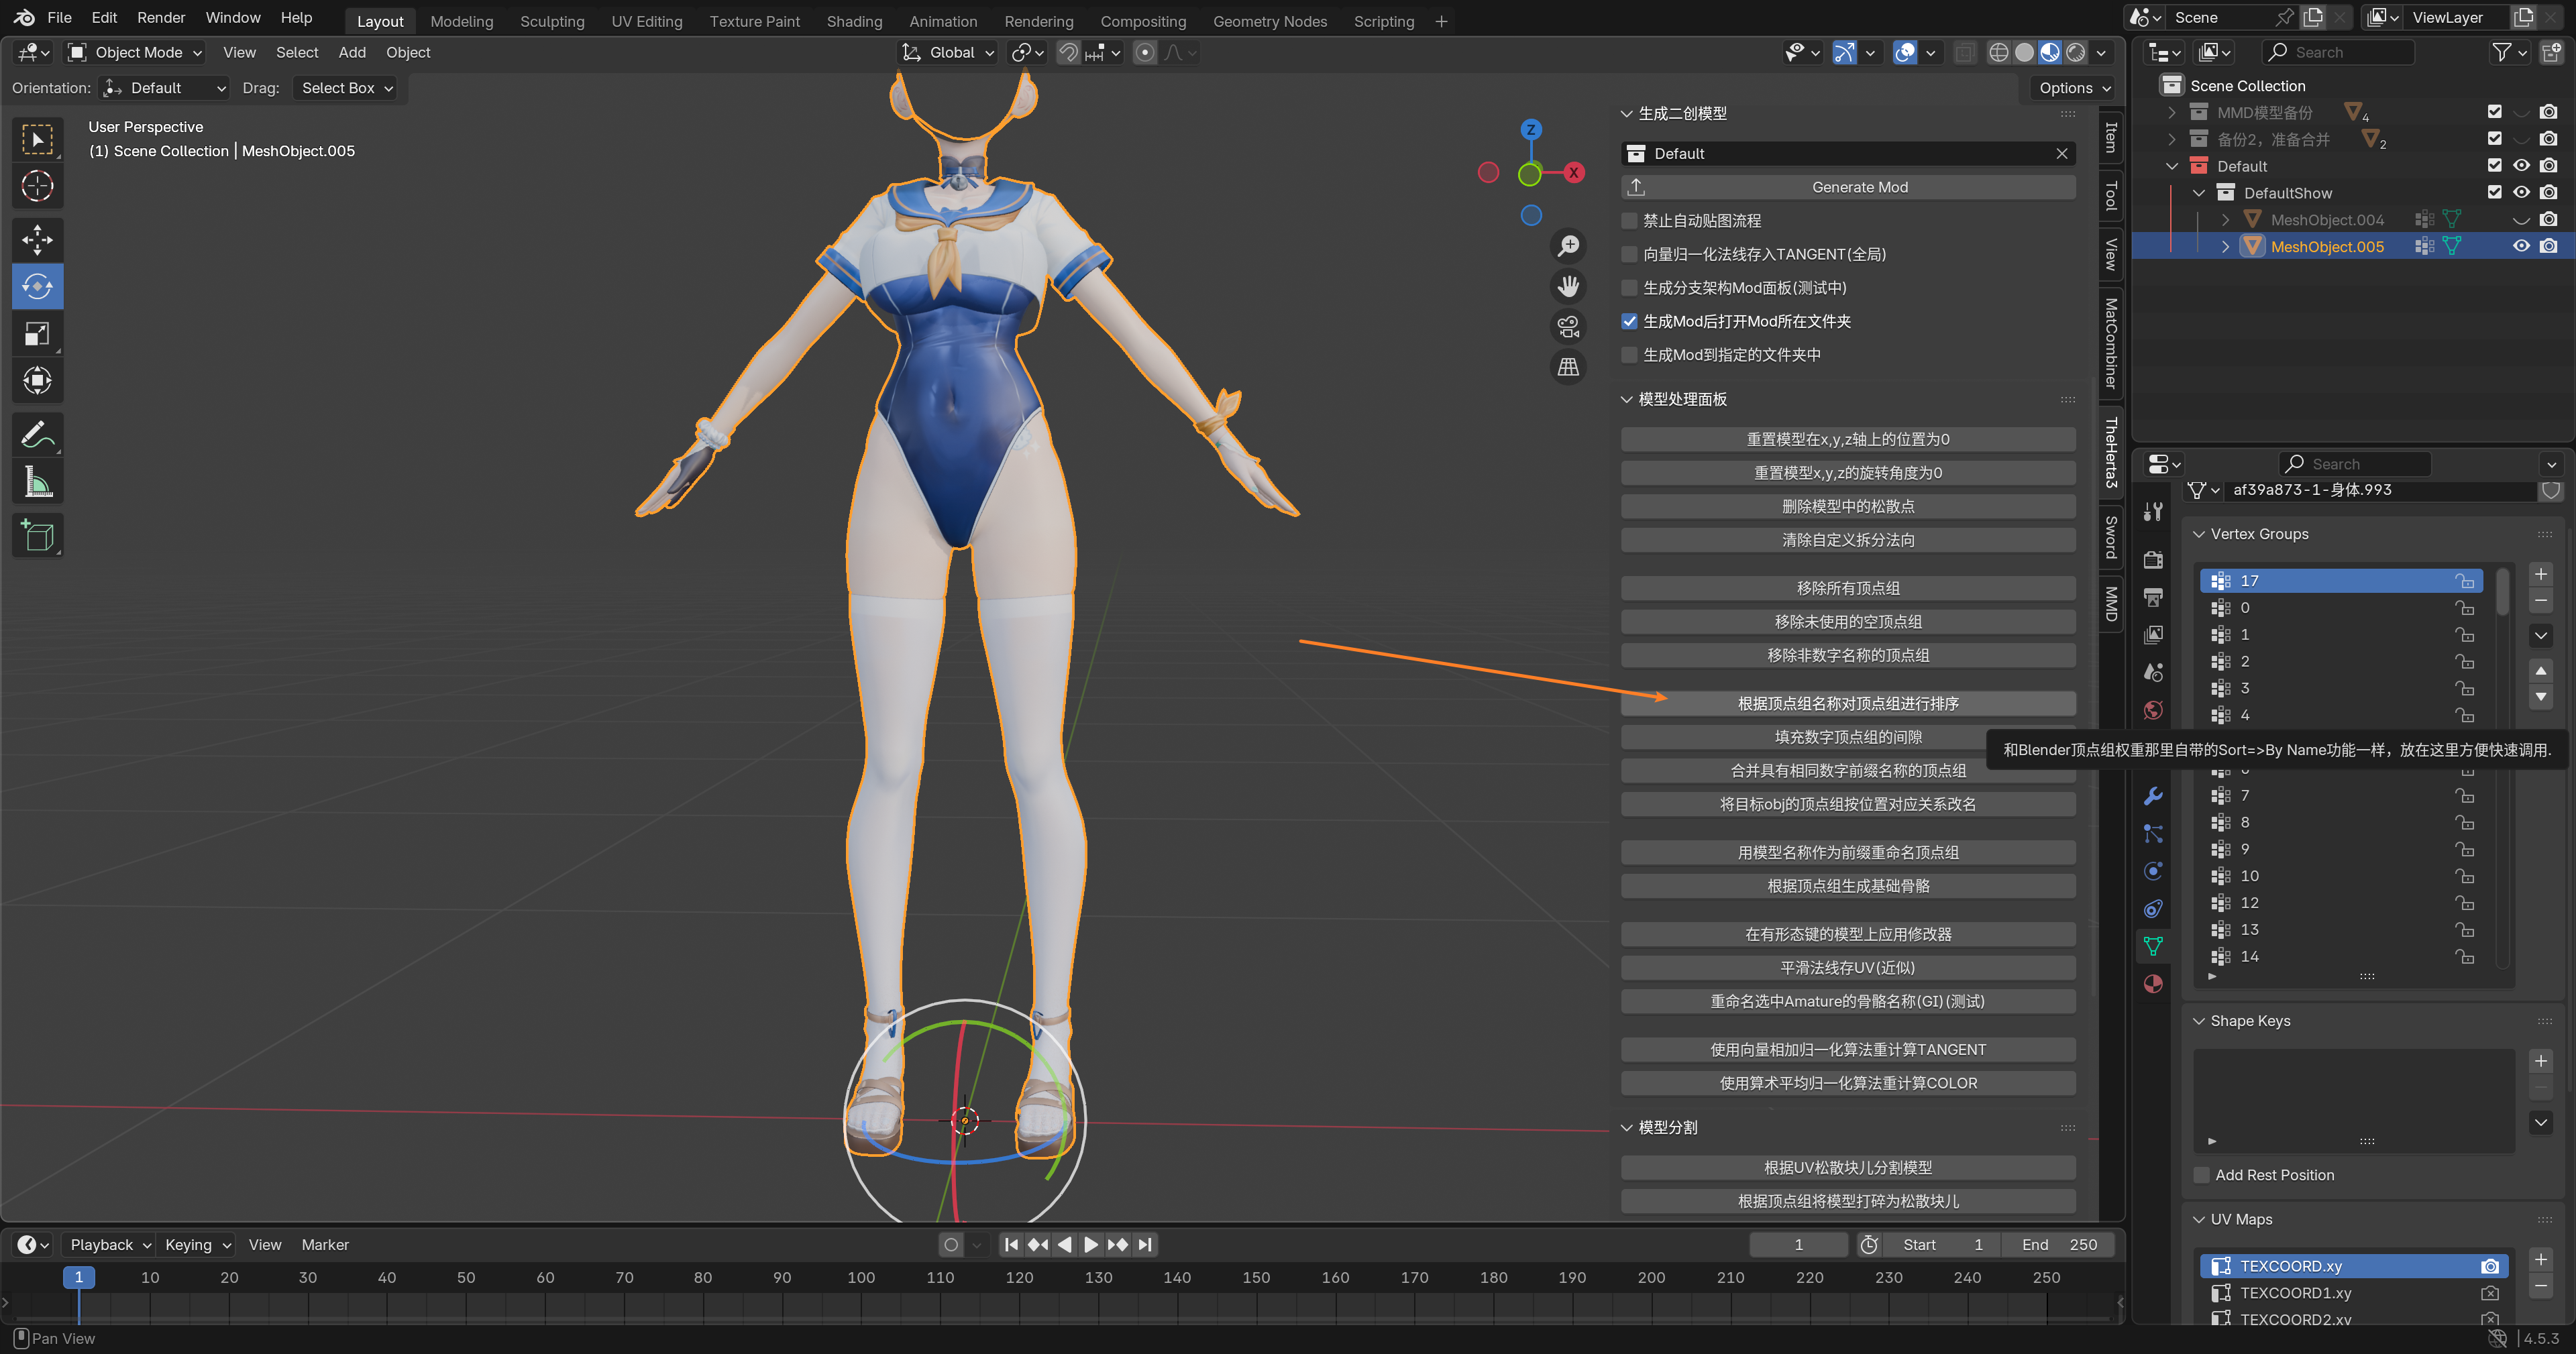Enable 生成分支架构Mod面板 checkbox

[x=1630, y=288]
